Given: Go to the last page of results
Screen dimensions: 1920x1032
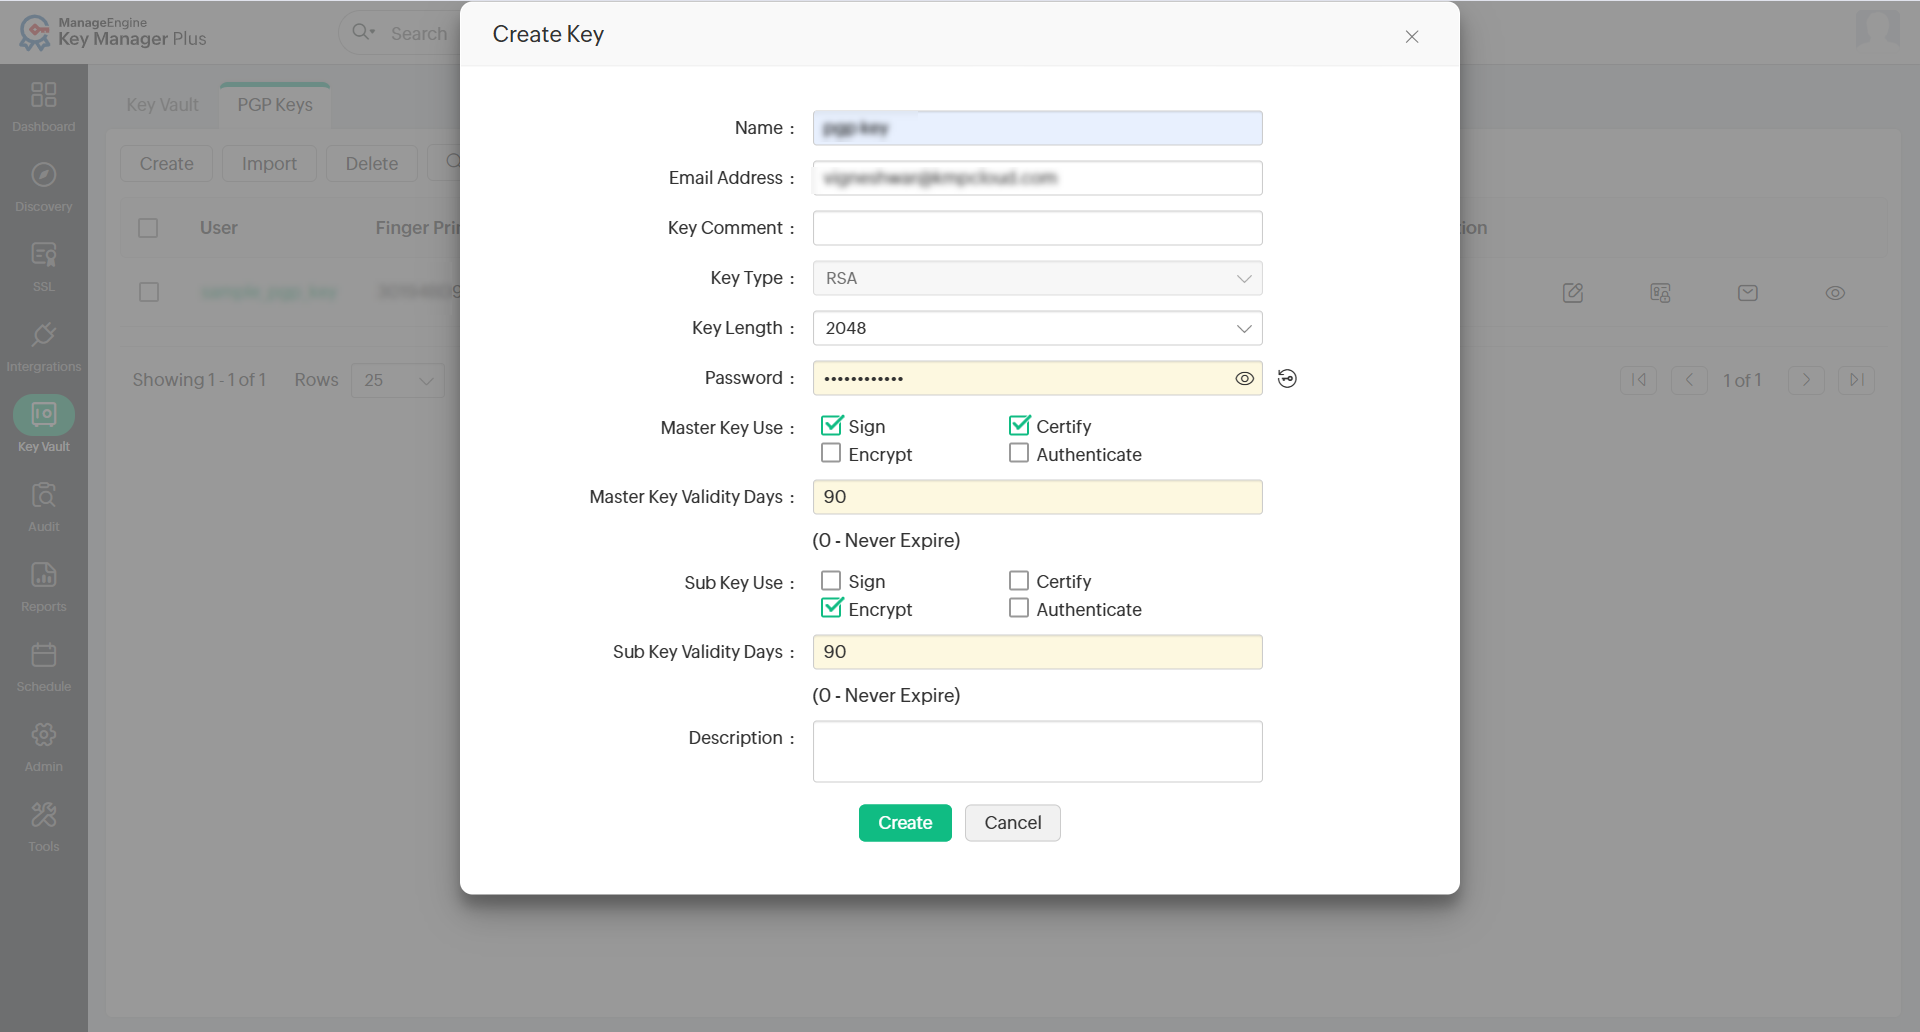Looking at the screenshot, I should click(1856, 380).
